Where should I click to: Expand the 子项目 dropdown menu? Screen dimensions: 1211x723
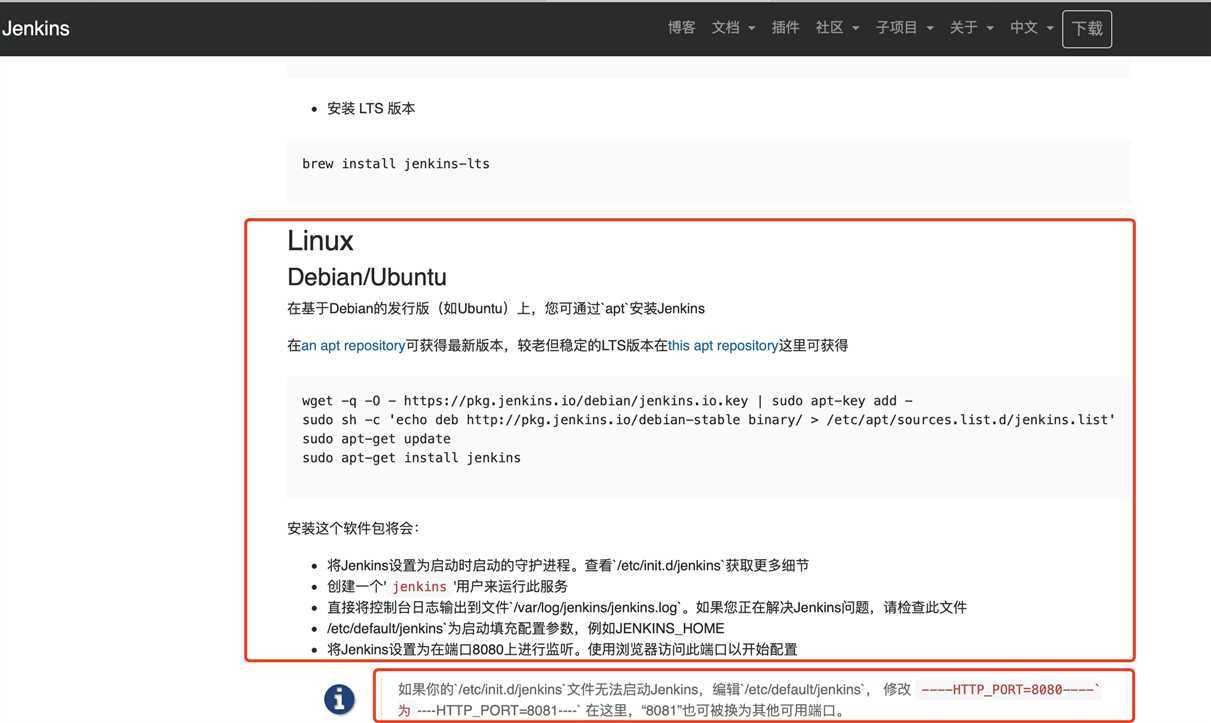(x=905, y=28)
